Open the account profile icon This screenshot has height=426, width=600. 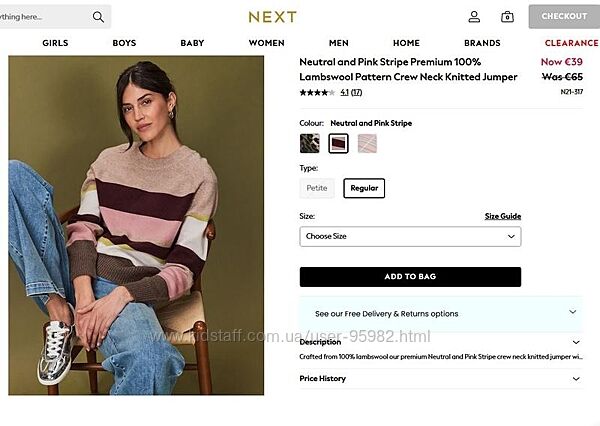(x=474, y=16)
